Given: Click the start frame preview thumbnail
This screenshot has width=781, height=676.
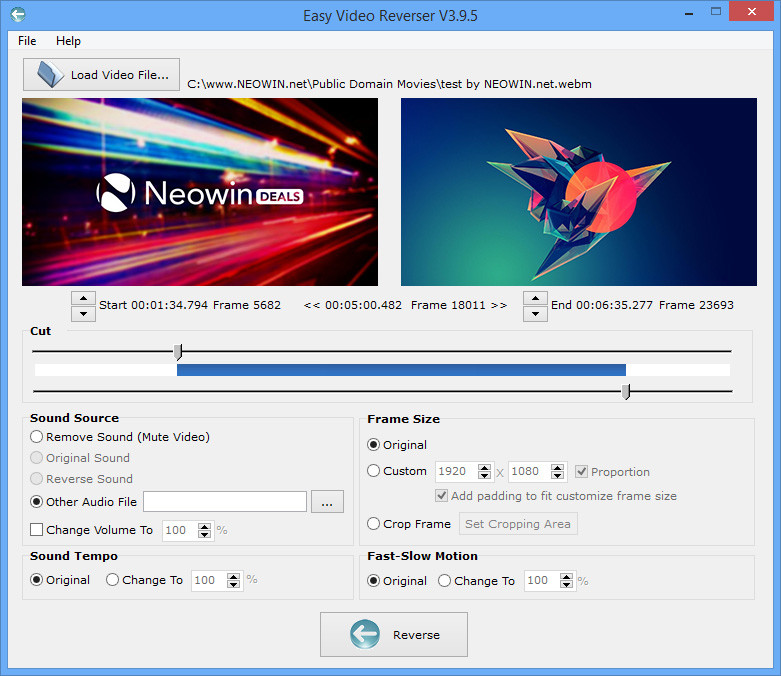Looking at the screenshot, I should click(200, 192).
